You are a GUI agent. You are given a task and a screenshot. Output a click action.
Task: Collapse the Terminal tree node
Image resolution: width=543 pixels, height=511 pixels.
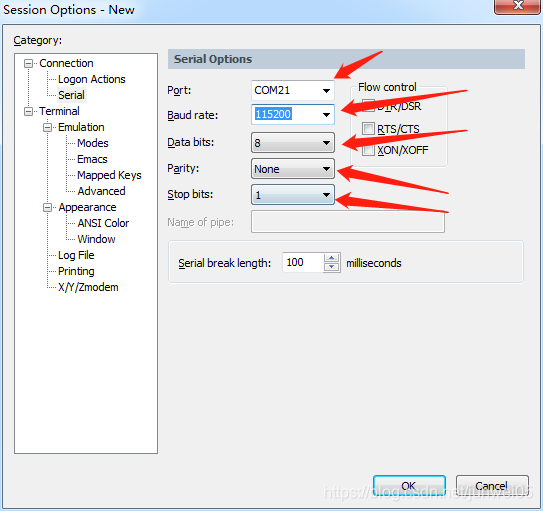(28, 111)
